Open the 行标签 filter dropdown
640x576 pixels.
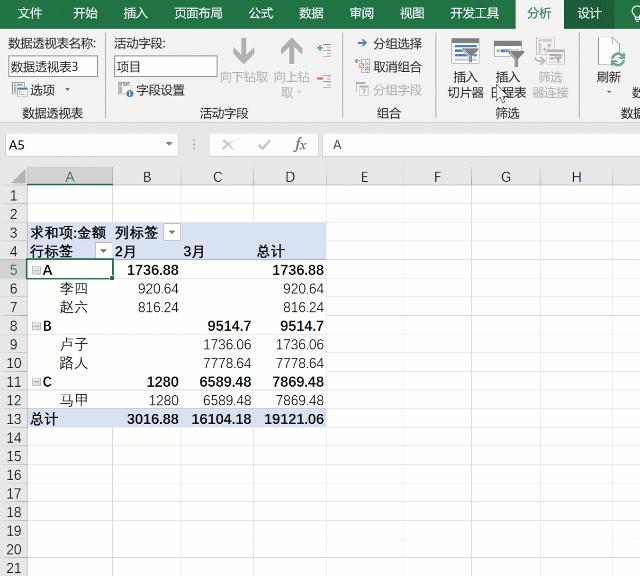pos(103,251)
